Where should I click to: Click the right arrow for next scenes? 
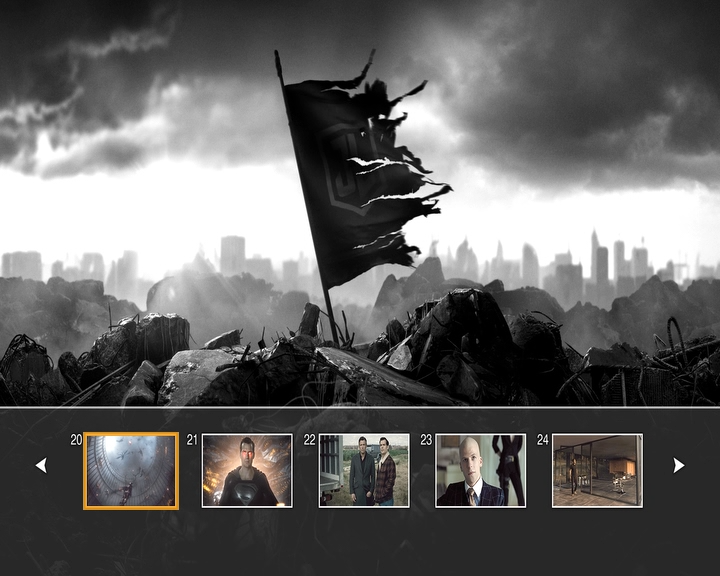[x=679, y=465]
